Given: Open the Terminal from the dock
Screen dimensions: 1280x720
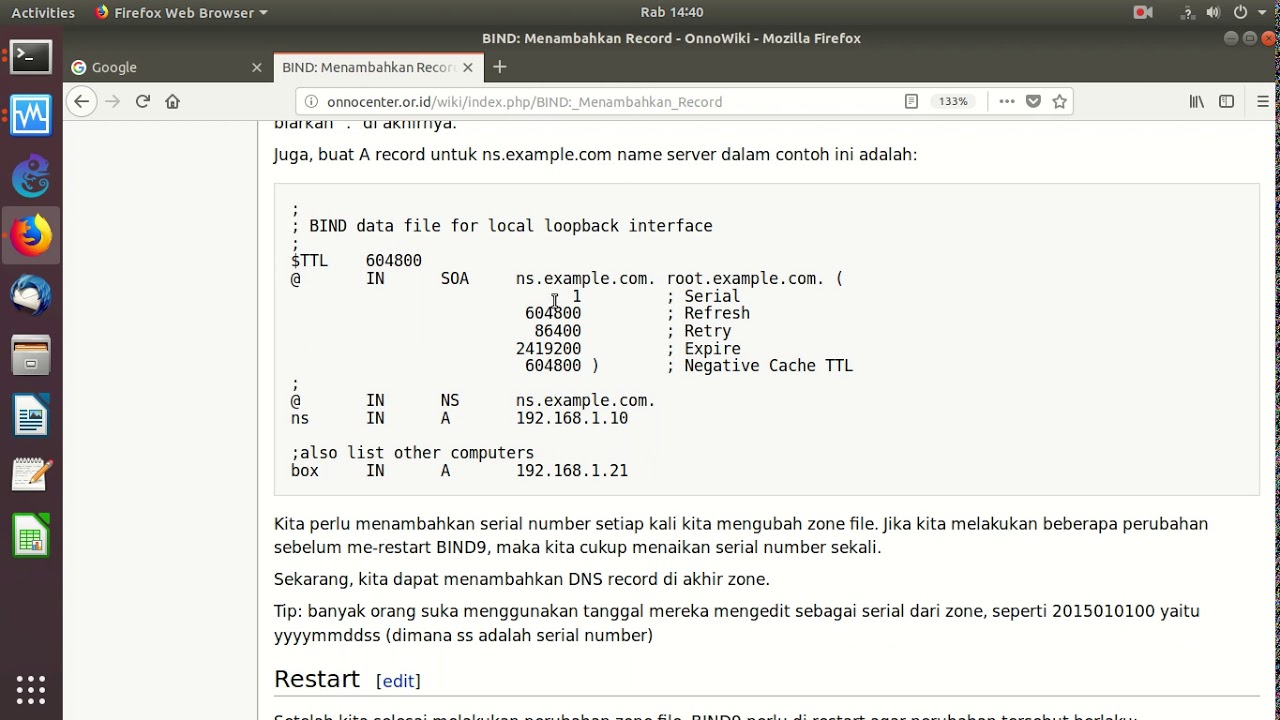Looking at the screenshot, I should [31, 56].
